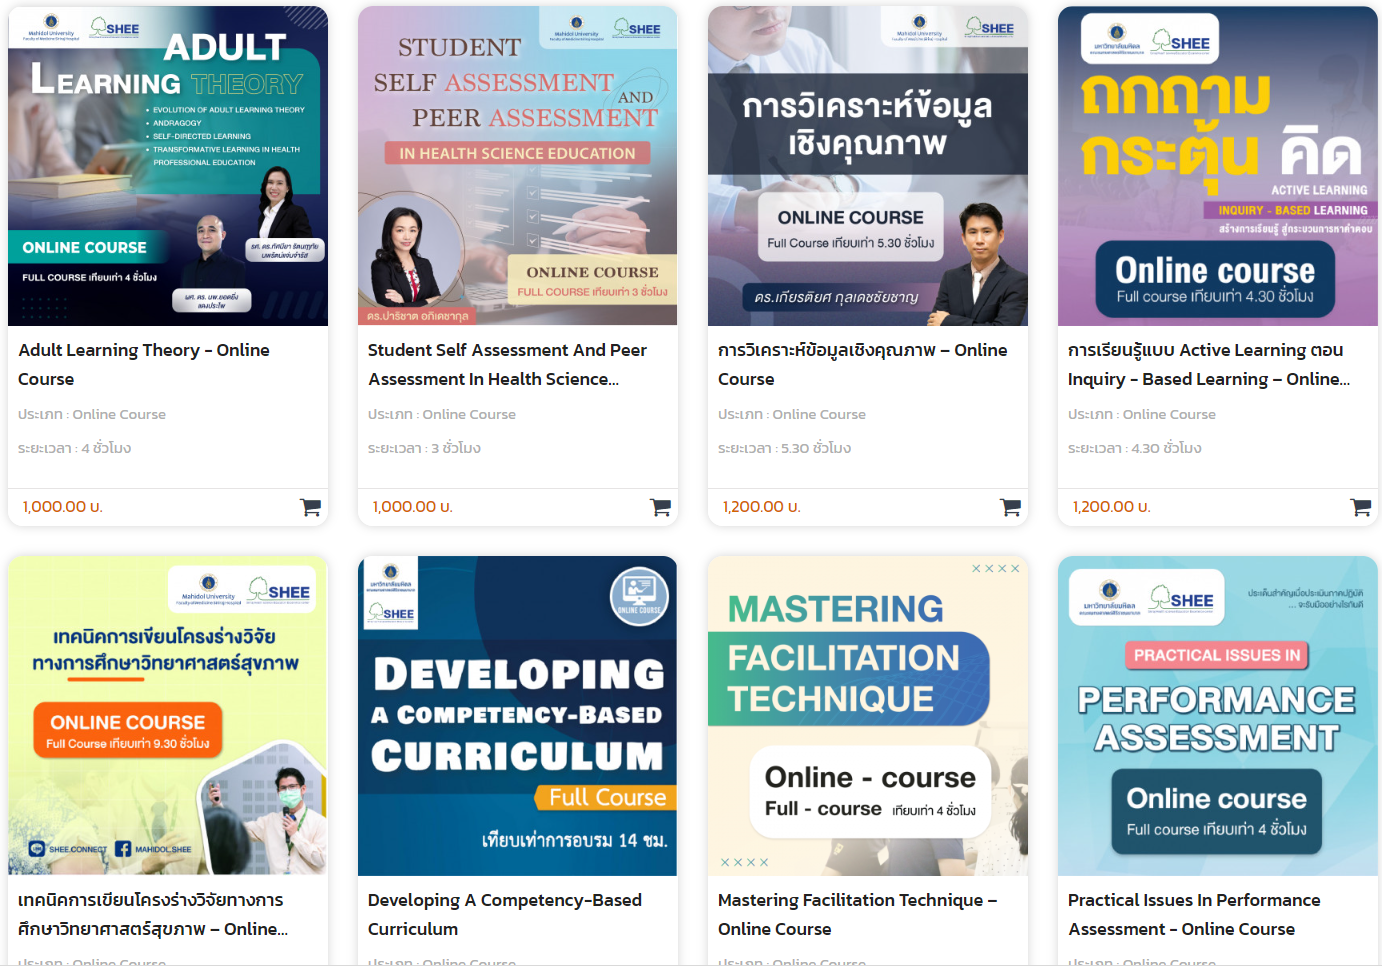Open Active Learning Inquiry-Based course thumbnail
The image size is (1382, 966).
pos(1218,166)
